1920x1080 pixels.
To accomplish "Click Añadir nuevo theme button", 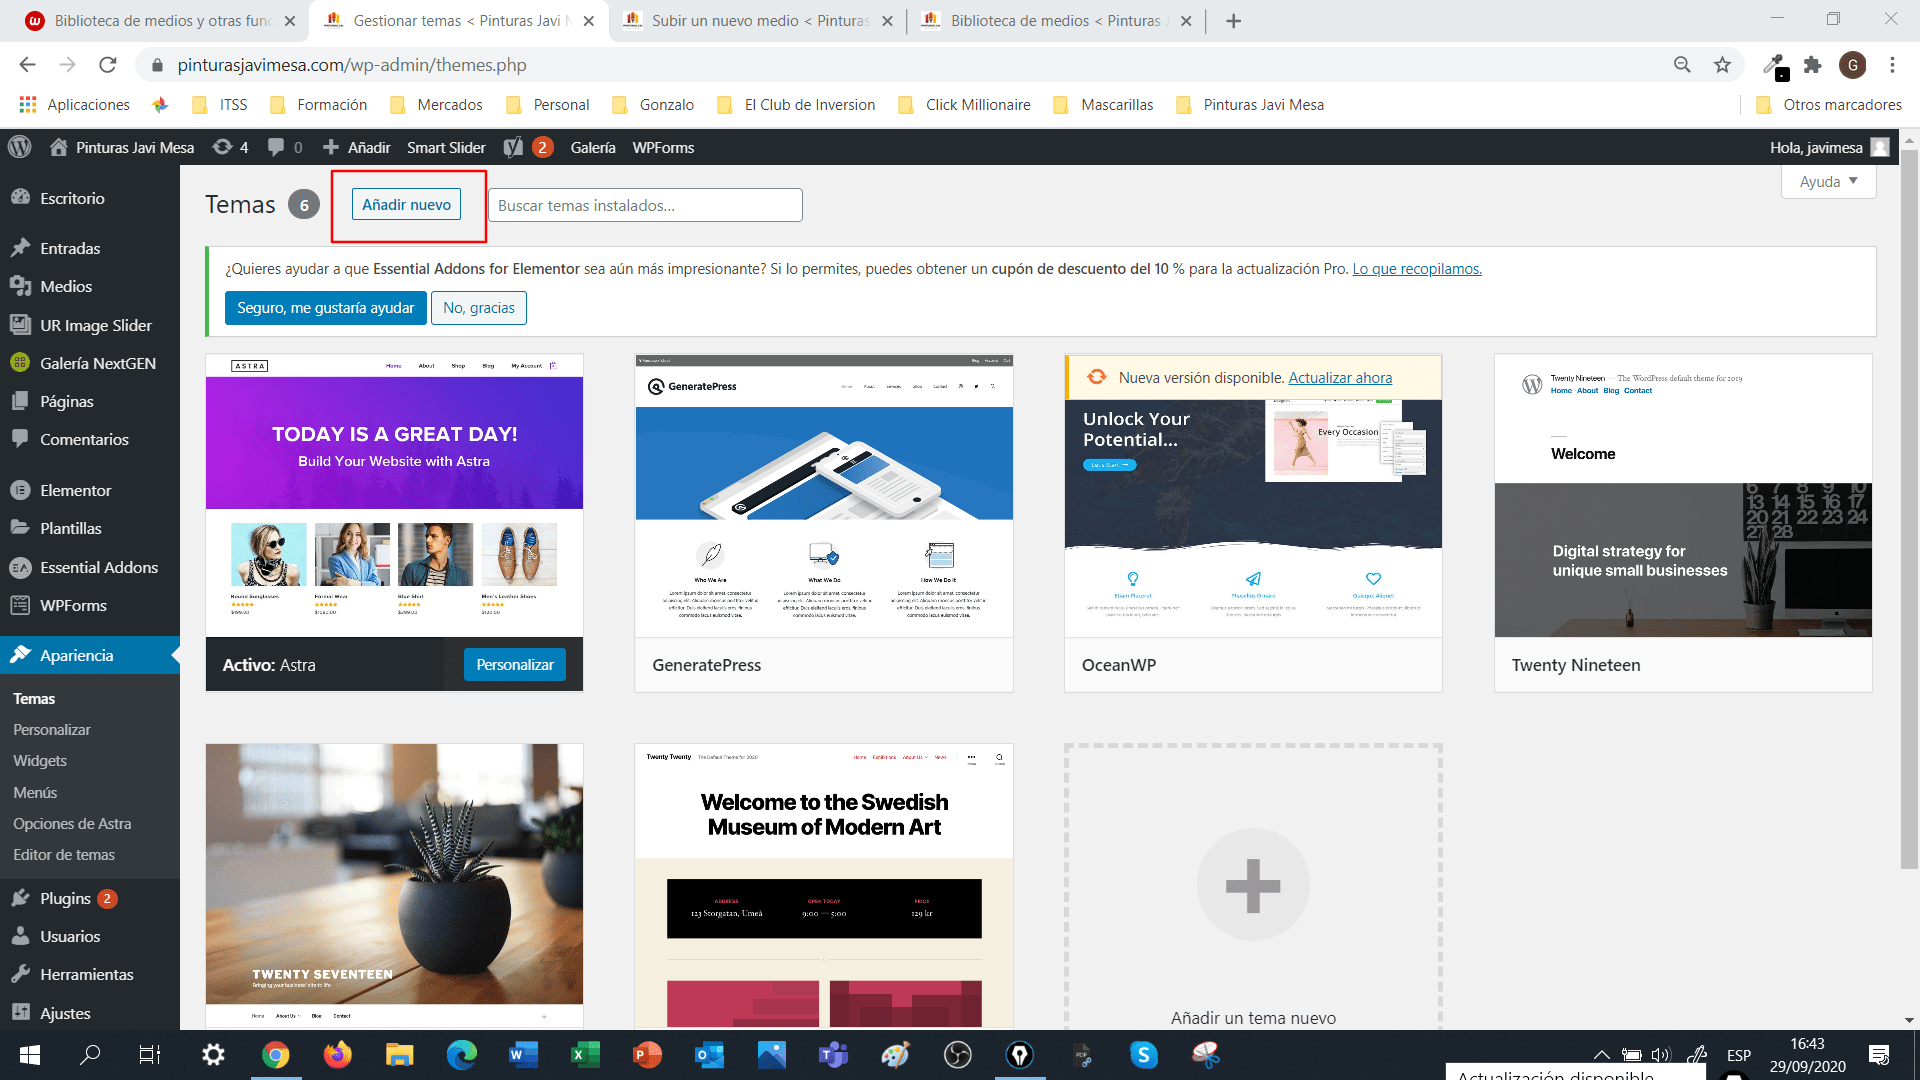I will click(x=406, y=204).
